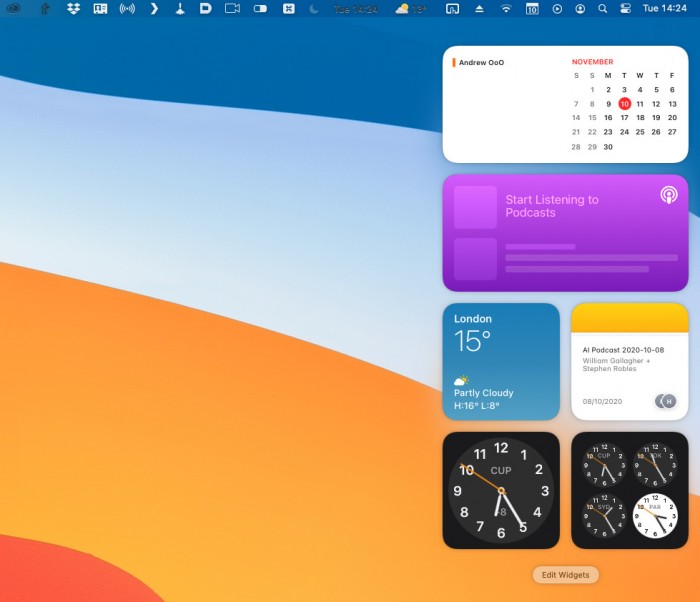Click the Podcasts icon in widget

point(668,195)
